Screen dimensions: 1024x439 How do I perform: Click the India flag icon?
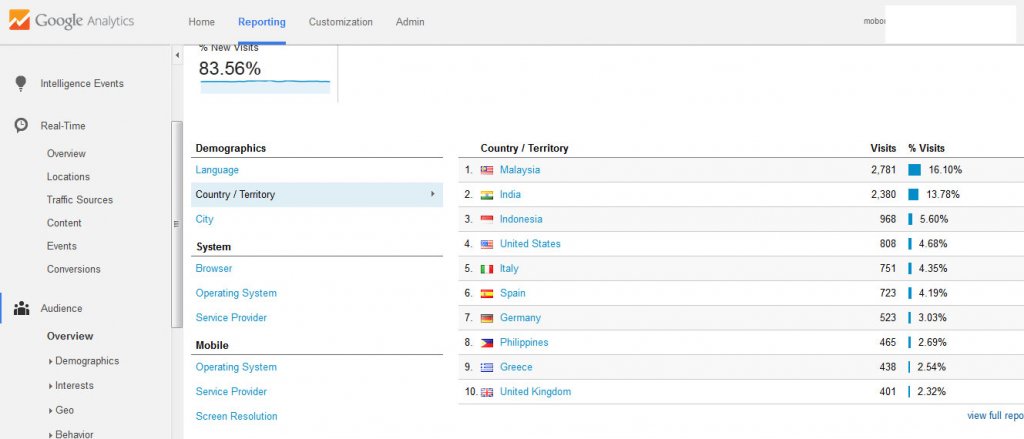click(487, 195)
